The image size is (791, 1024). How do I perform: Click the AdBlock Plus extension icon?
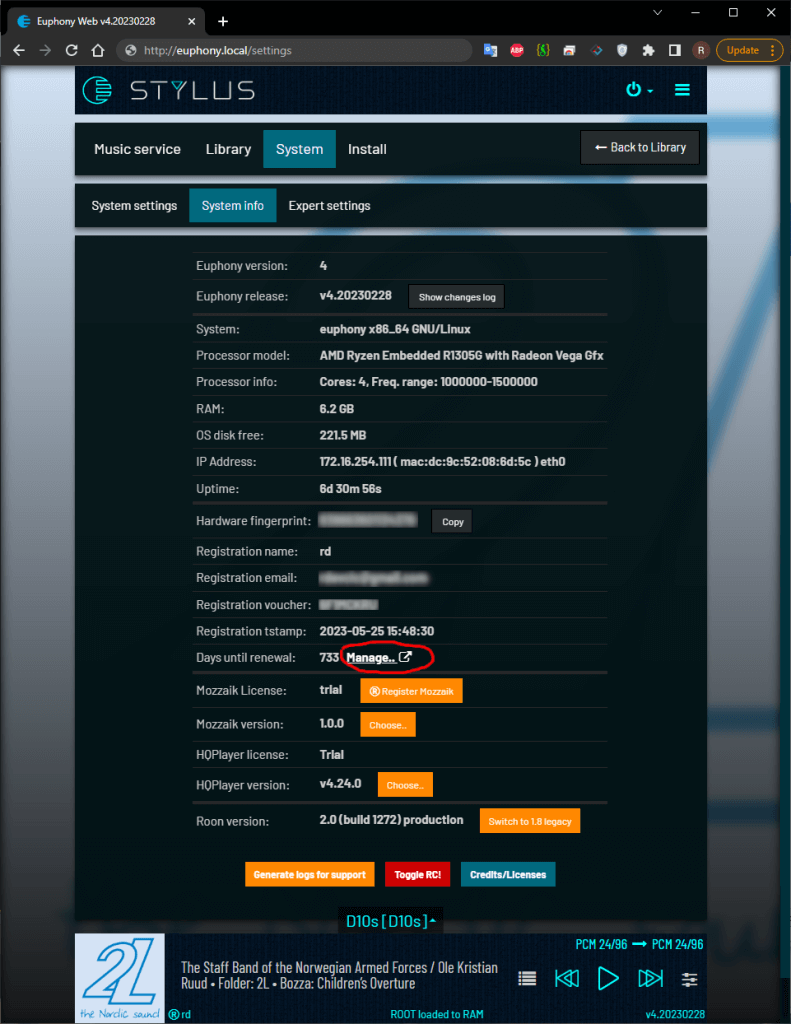(x=517, y=50)
